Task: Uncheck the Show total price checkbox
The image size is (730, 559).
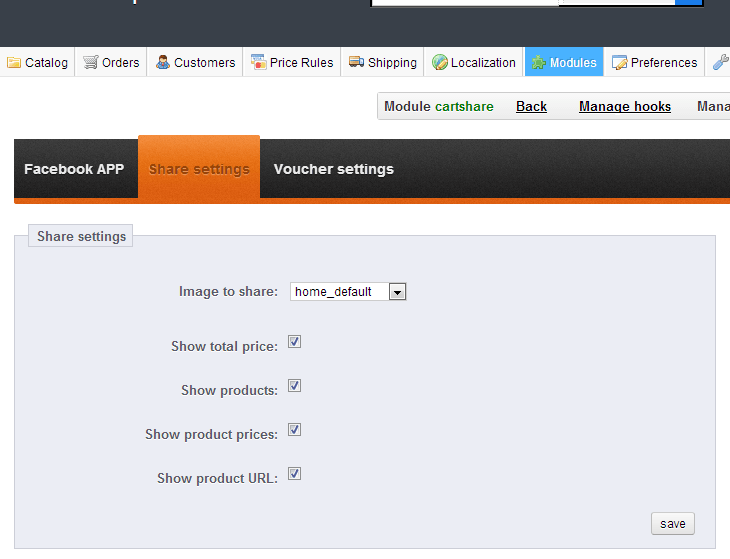Action: coord(294,342)
